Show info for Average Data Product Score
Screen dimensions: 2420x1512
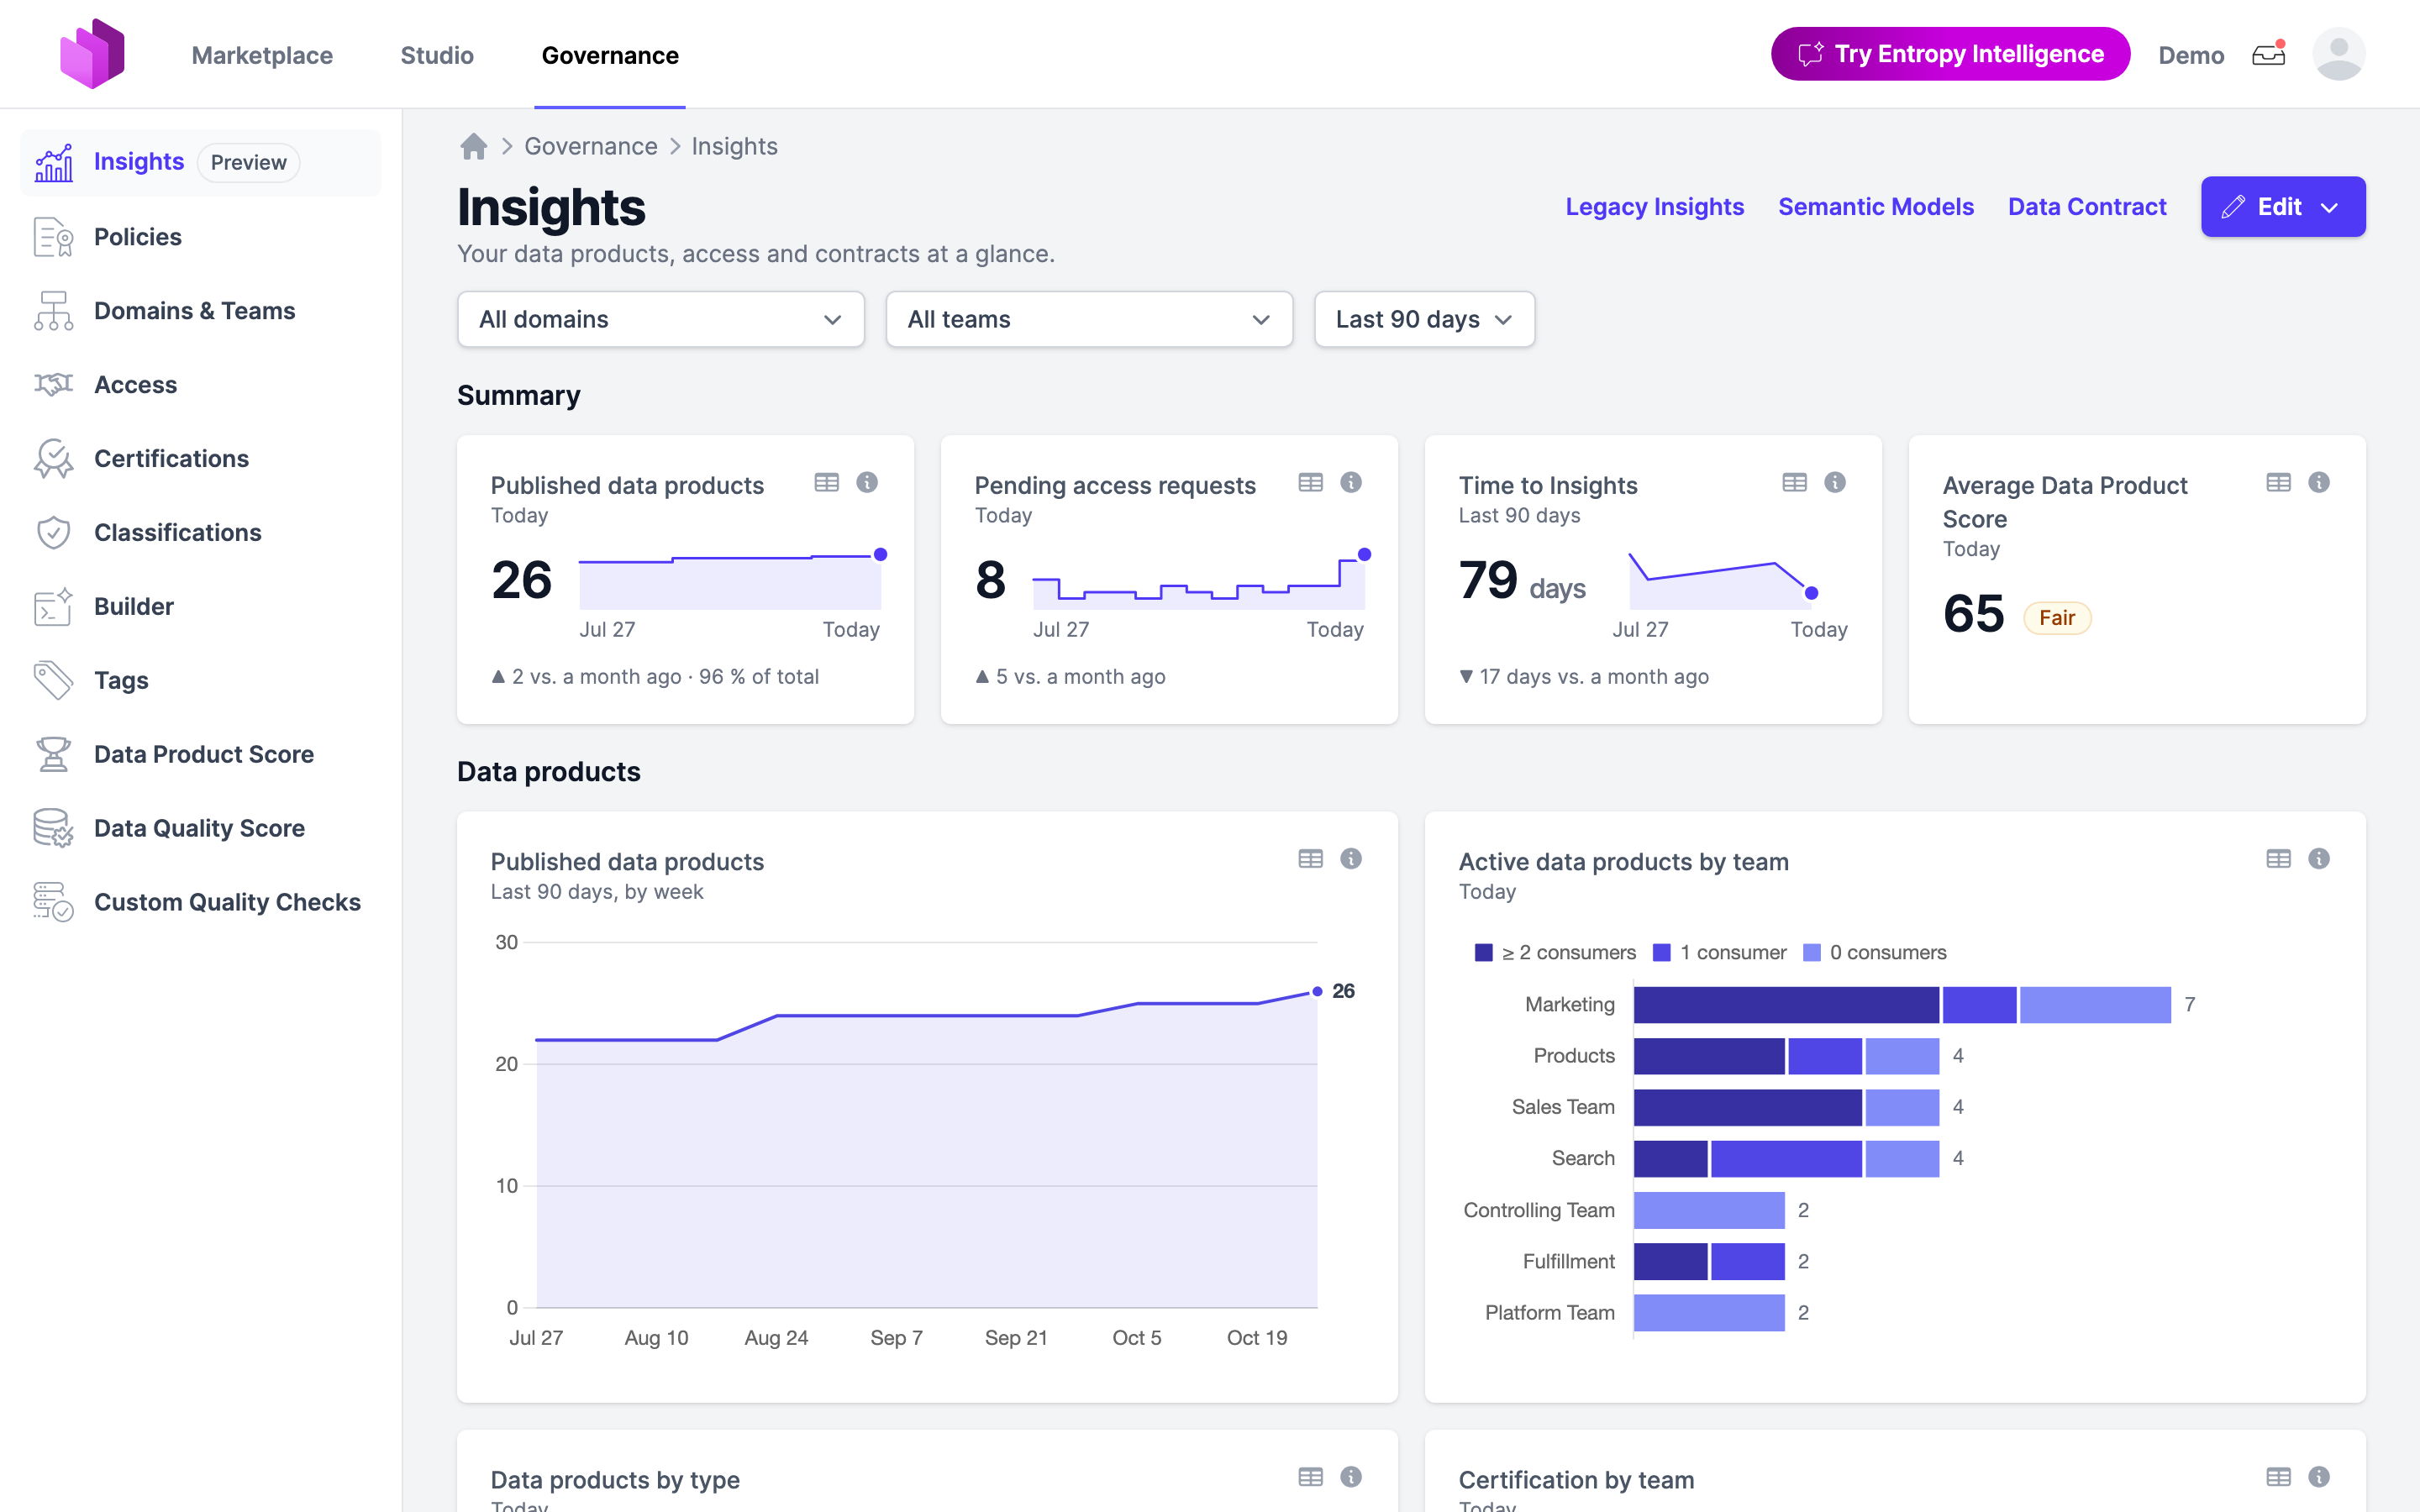click(x=2319, y=482)
